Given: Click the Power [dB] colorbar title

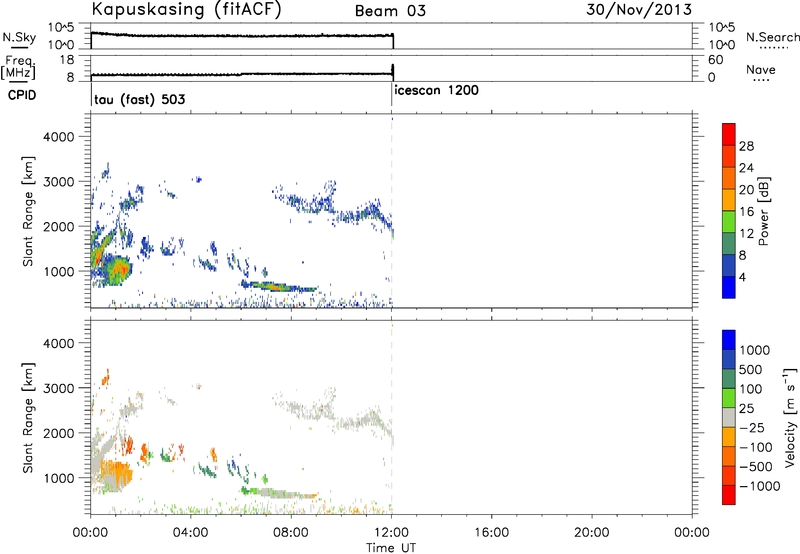Looking at the screenshot, I should (x=763, y=211).
